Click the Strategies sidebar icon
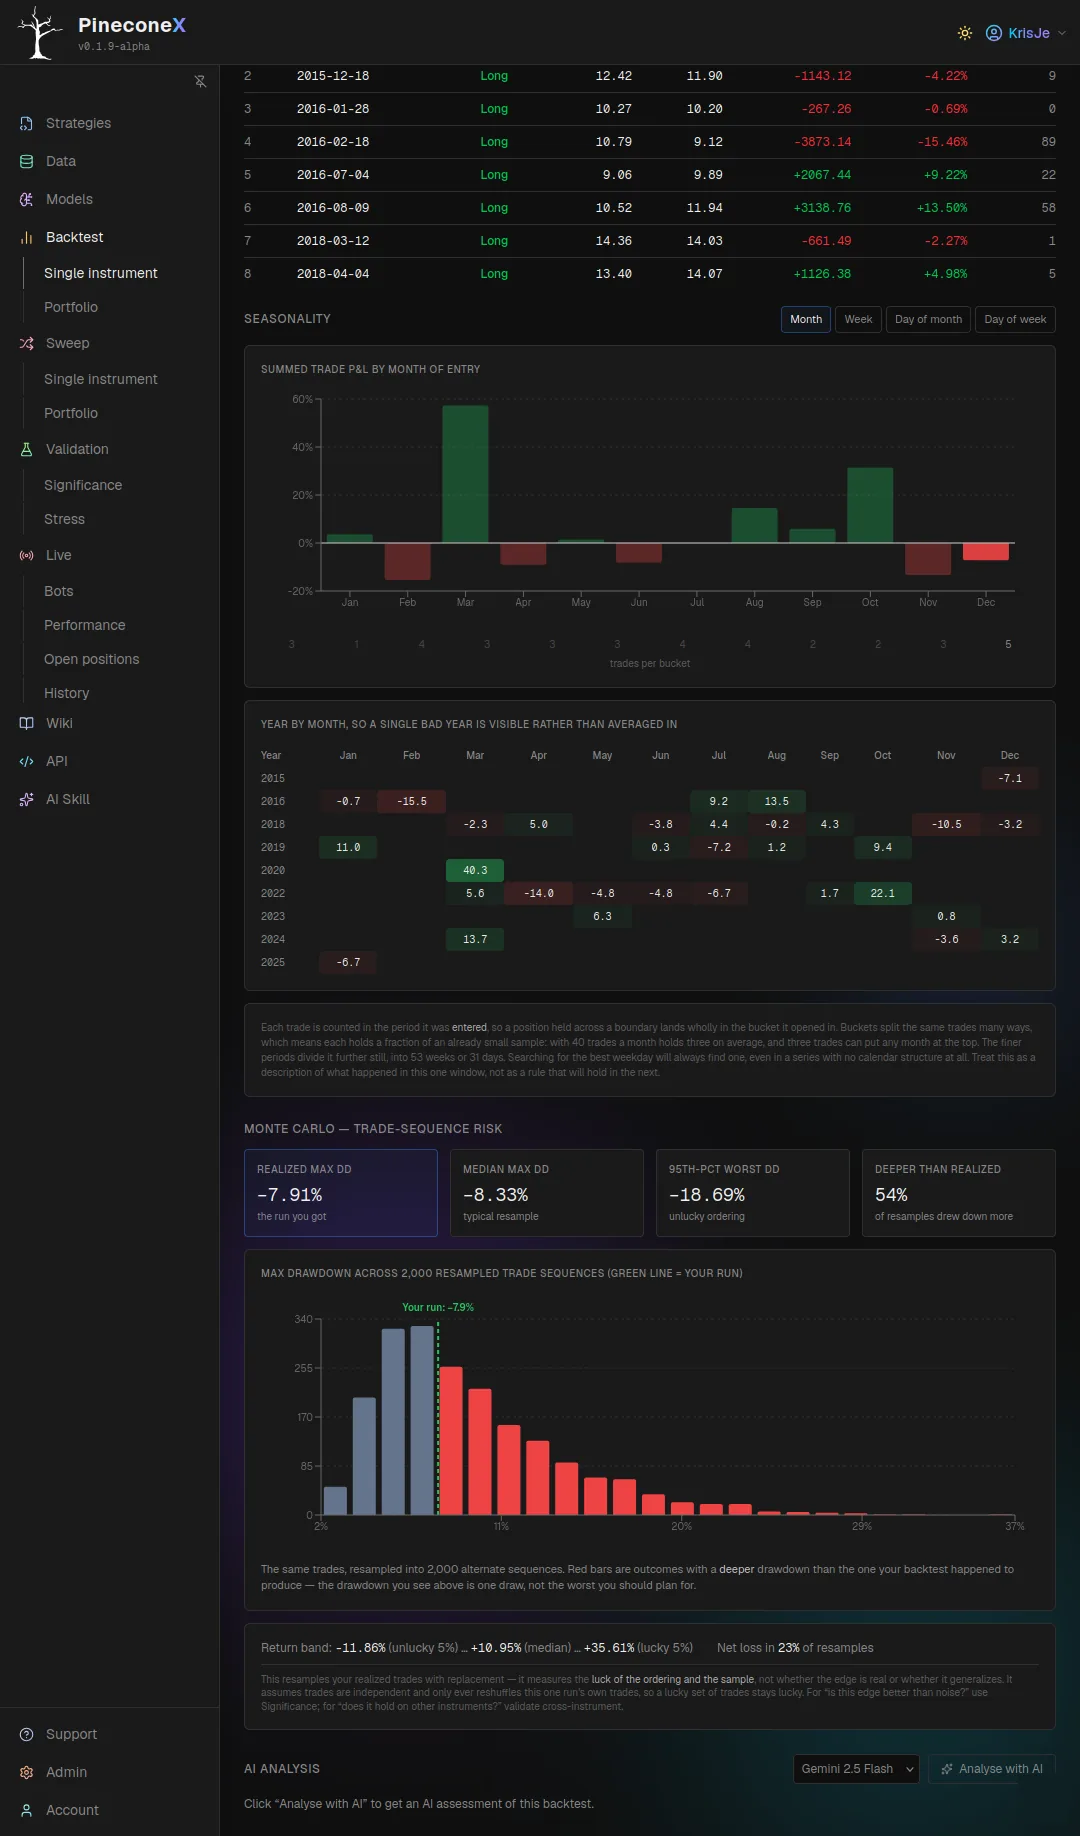Image resolution: width=1080 pixels, height=1836 pixels. tap(27, 123)
